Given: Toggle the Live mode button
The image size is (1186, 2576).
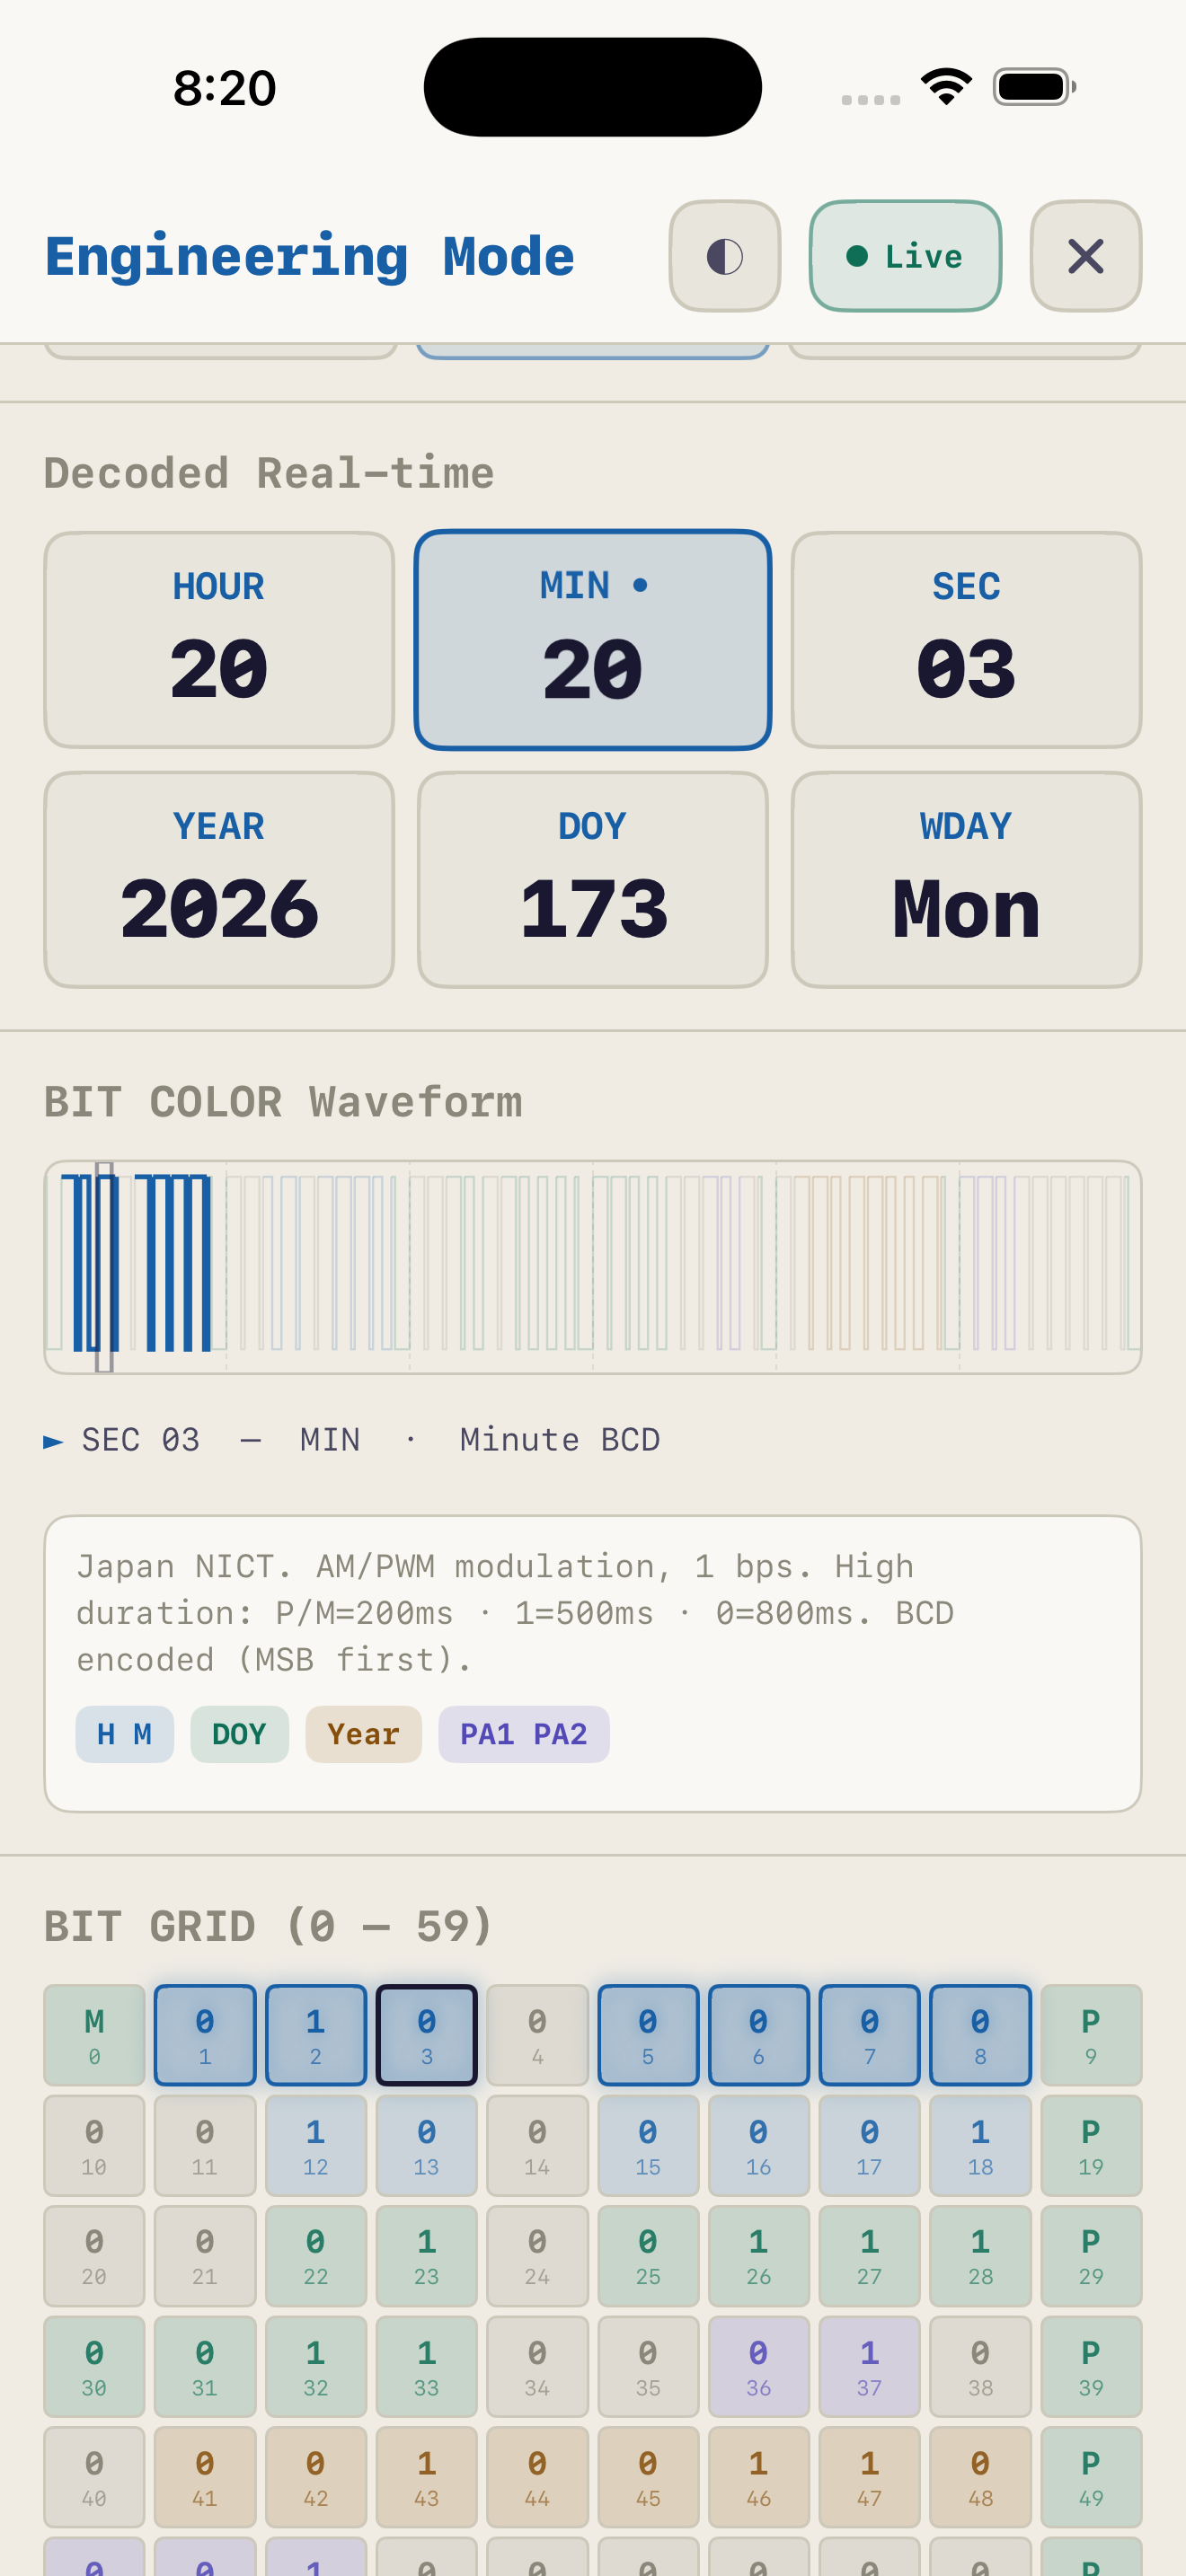Looking at the screenshot, I should coord(905,256).
